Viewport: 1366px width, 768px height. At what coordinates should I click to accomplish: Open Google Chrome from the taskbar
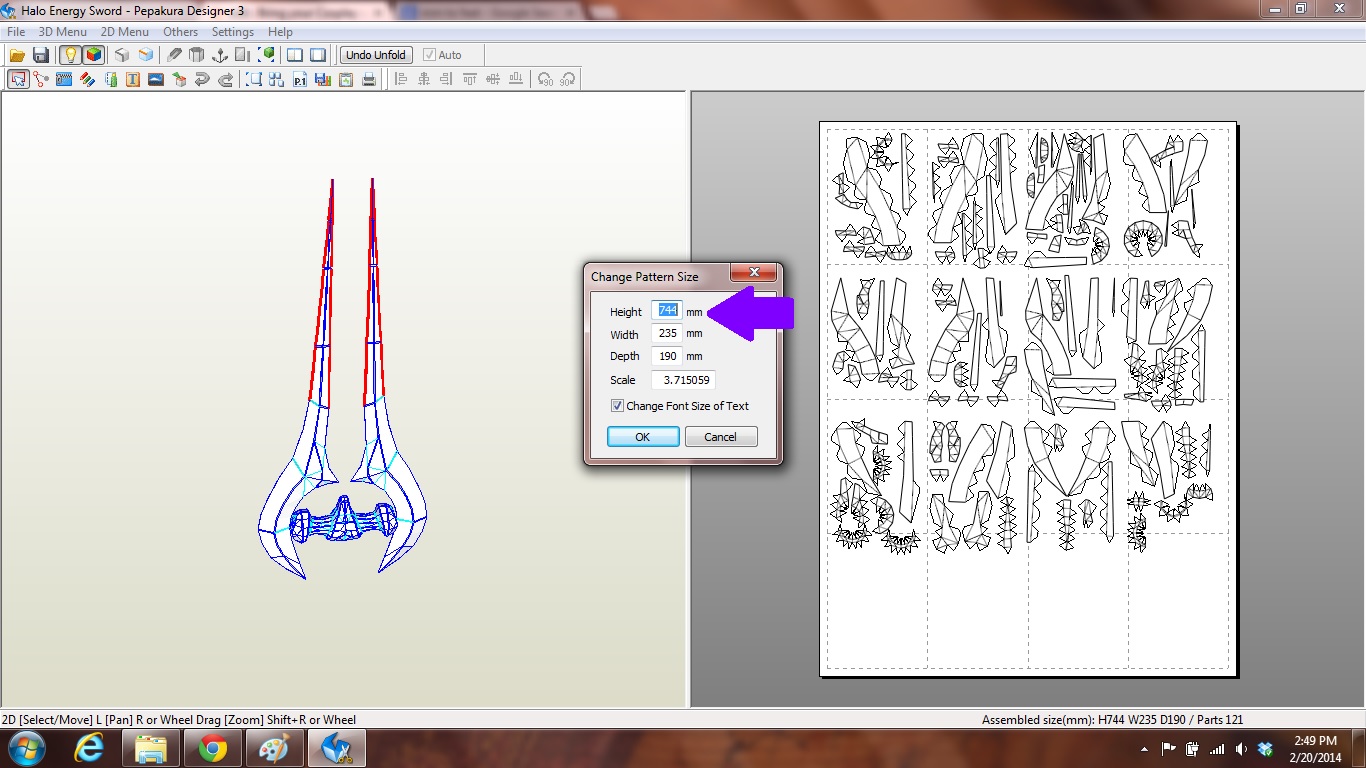[213, 748]
